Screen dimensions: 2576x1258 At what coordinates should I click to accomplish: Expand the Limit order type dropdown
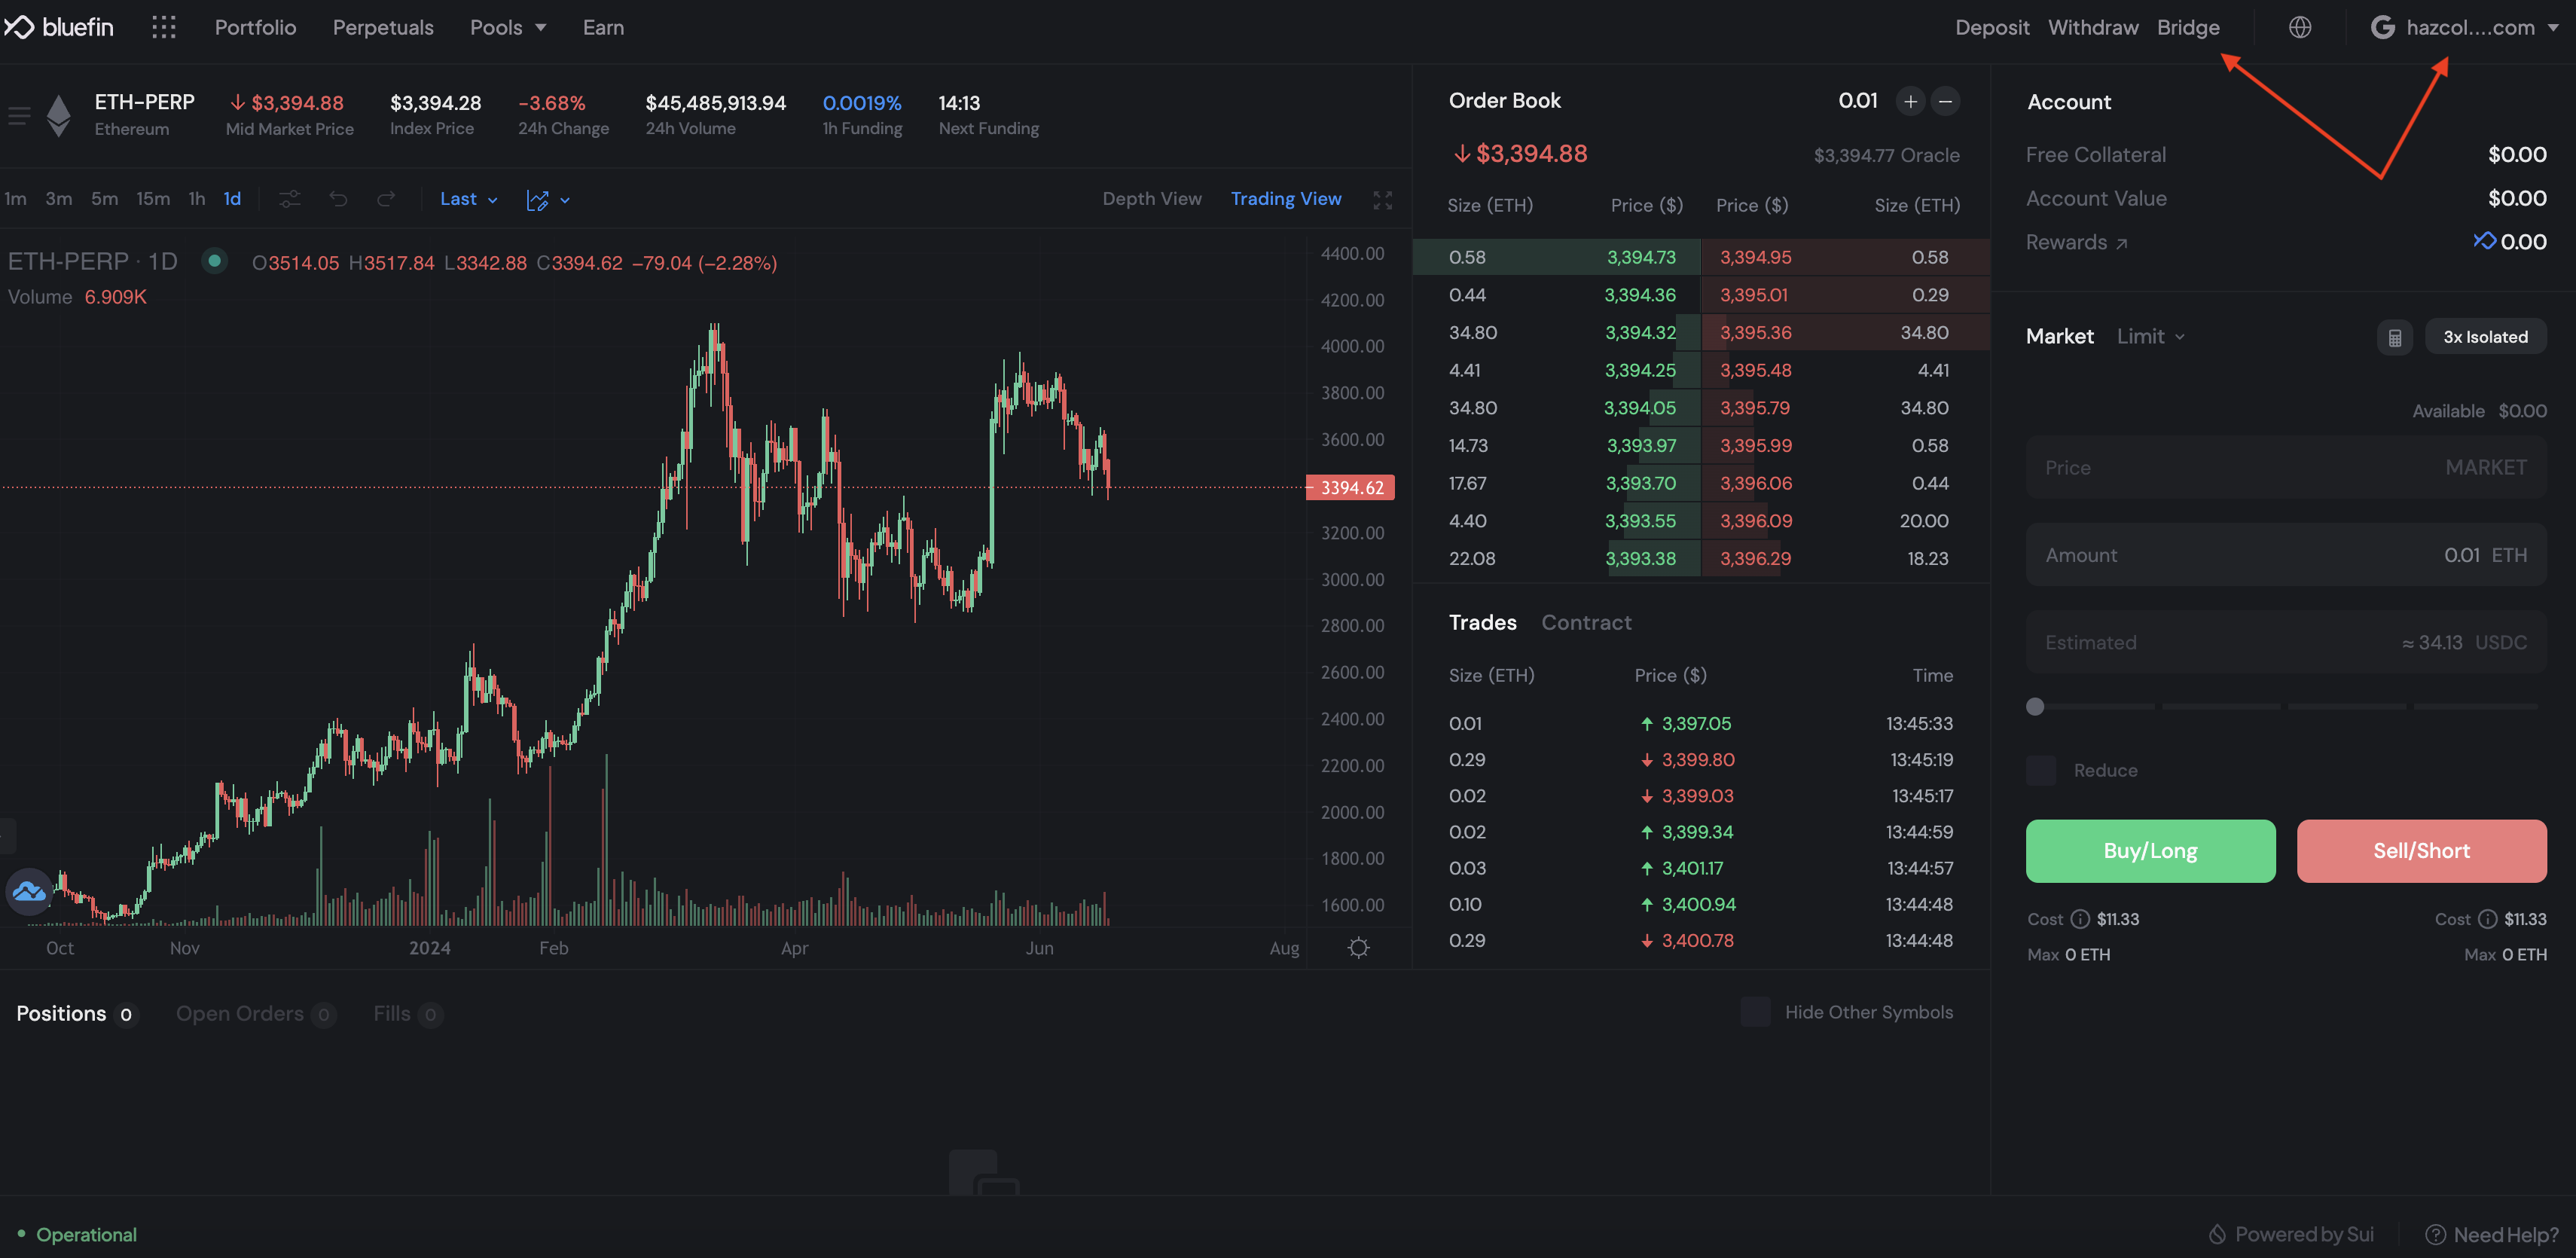(x=2150, y=337)
